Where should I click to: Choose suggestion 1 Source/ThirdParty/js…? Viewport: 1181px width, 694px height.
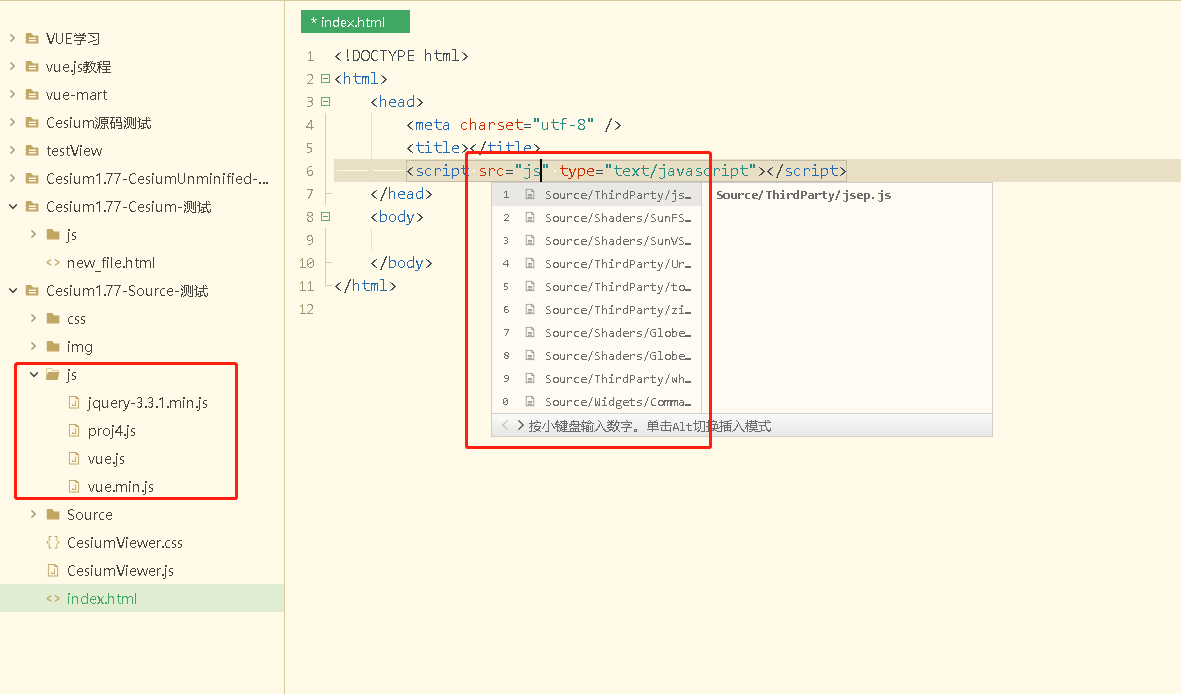[x=597, y=194]
